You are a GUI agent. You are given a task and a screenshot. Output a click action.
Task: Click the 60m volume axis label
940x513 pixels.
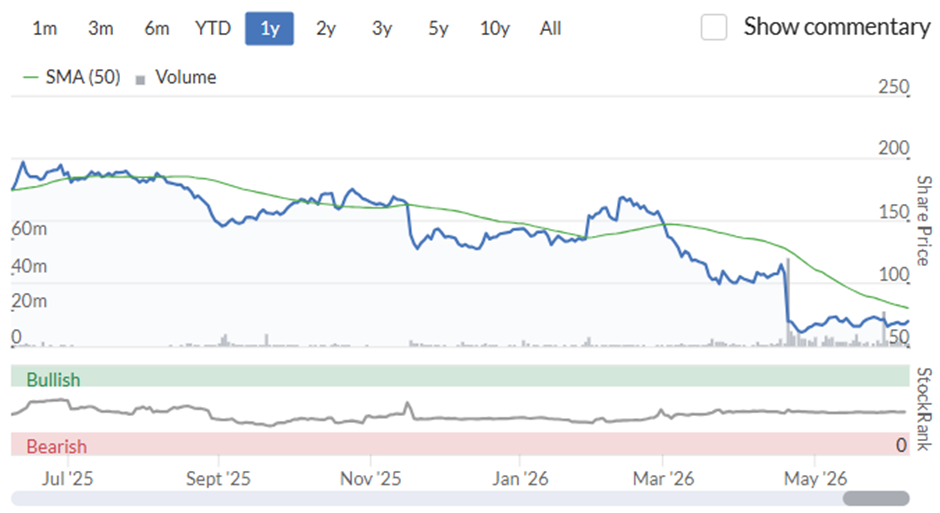(29, 228)
